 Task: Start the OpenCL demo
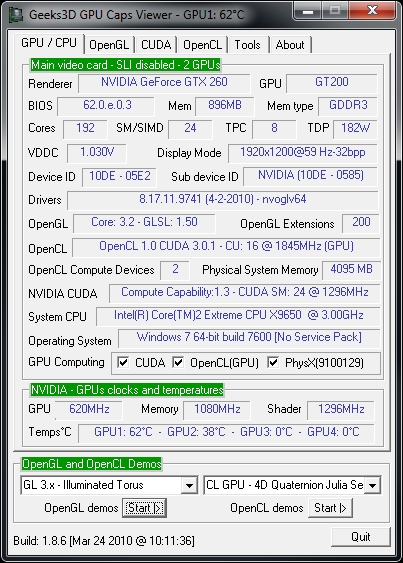pos(330,508)
